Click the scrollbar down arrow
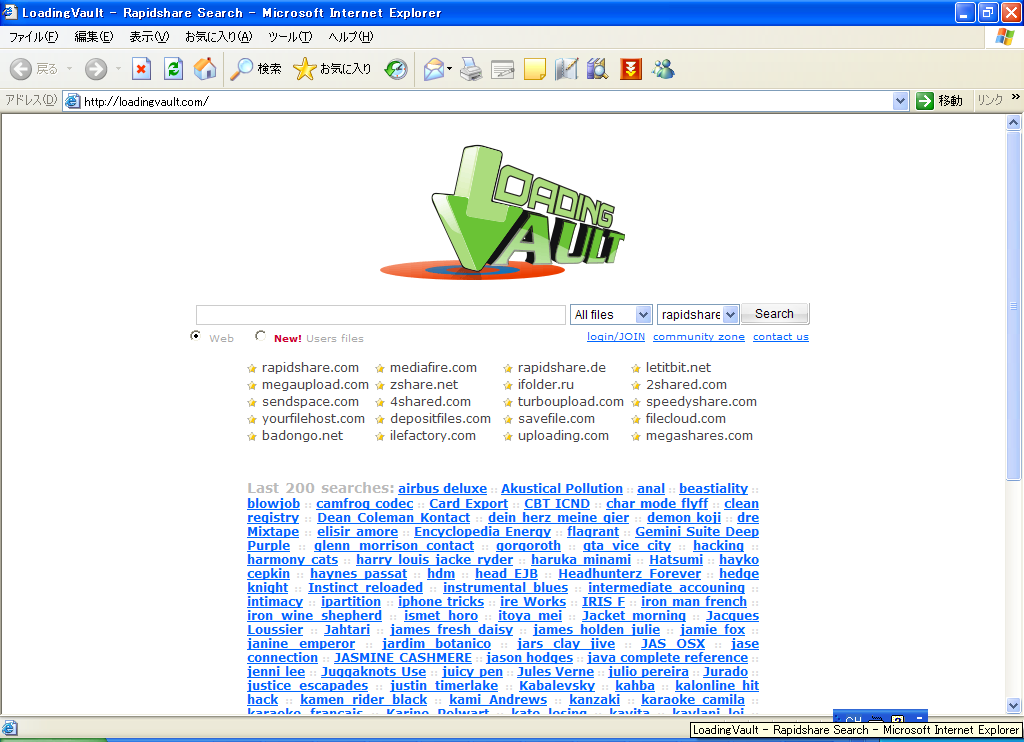 [1014, 705]
